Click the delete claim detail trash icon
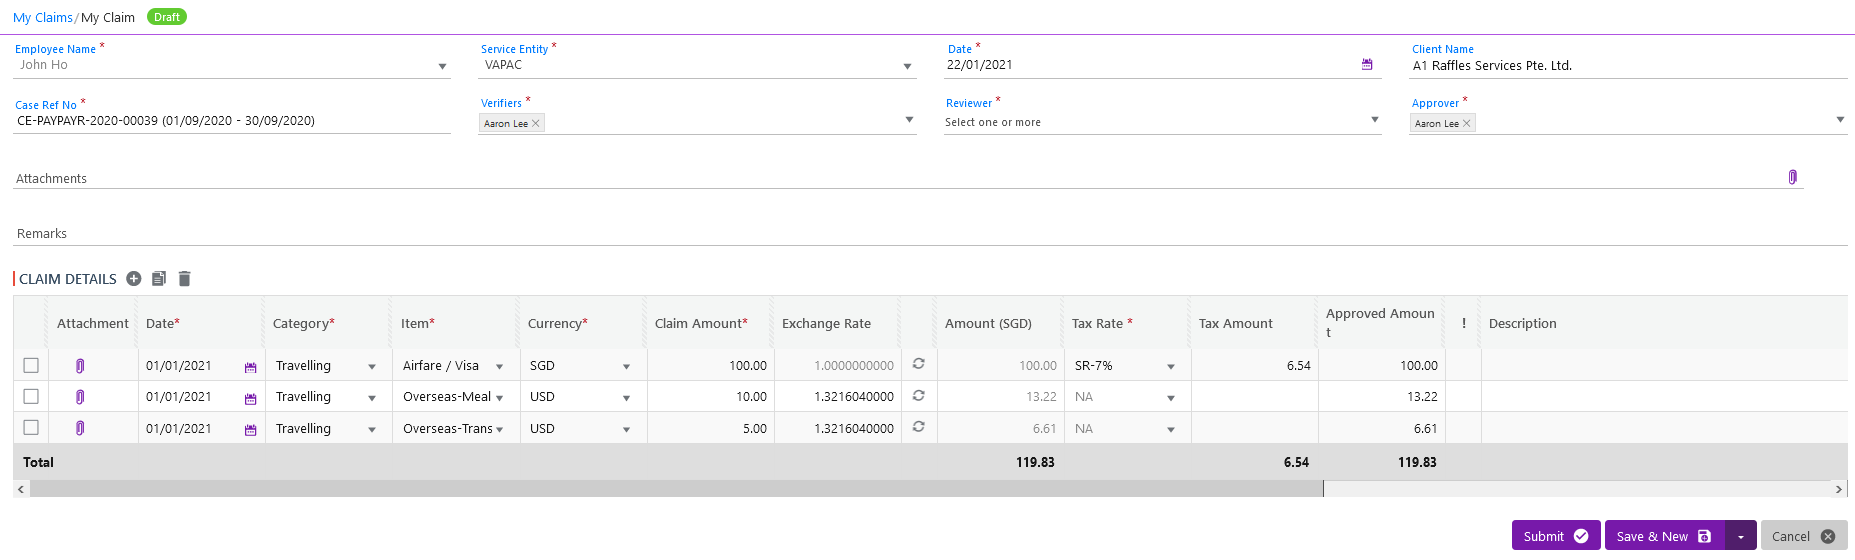This screenshot has height=560, width=1855. (184, 279)
